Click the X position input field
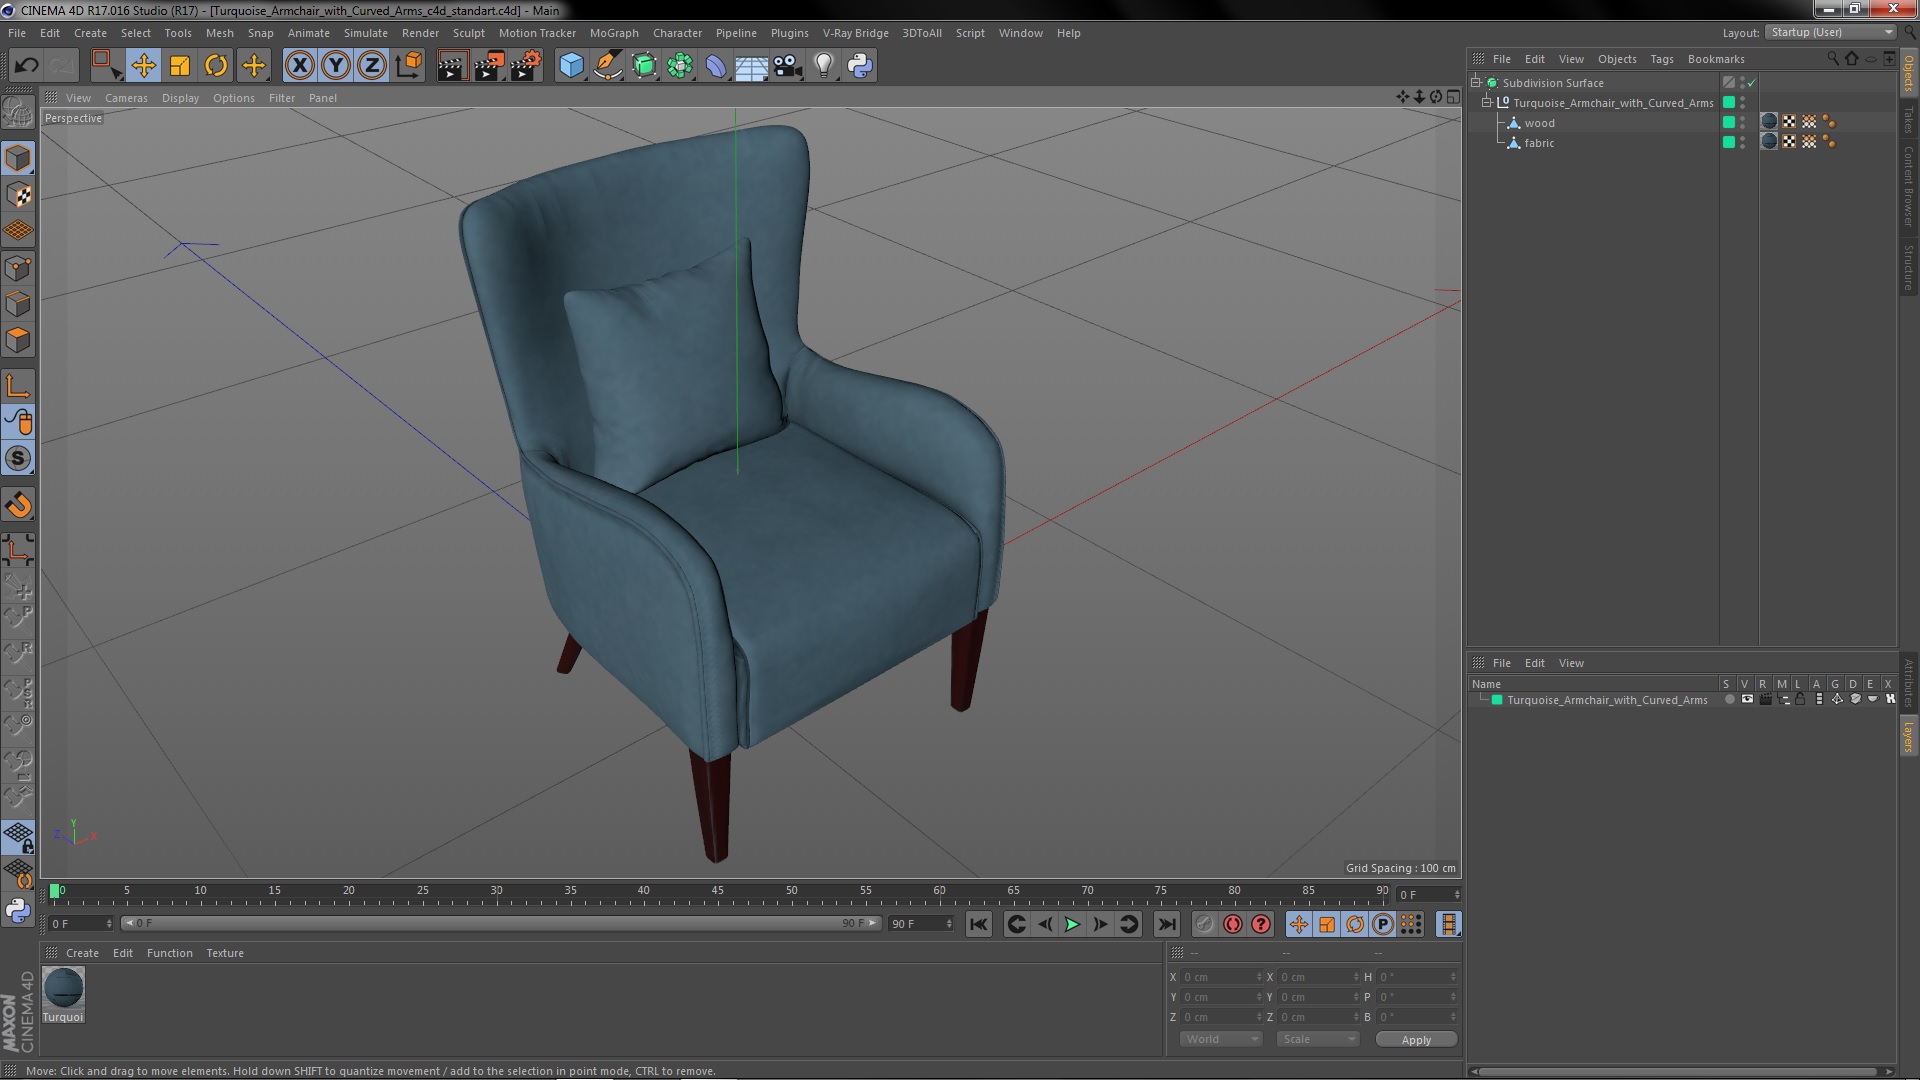 1222,978
